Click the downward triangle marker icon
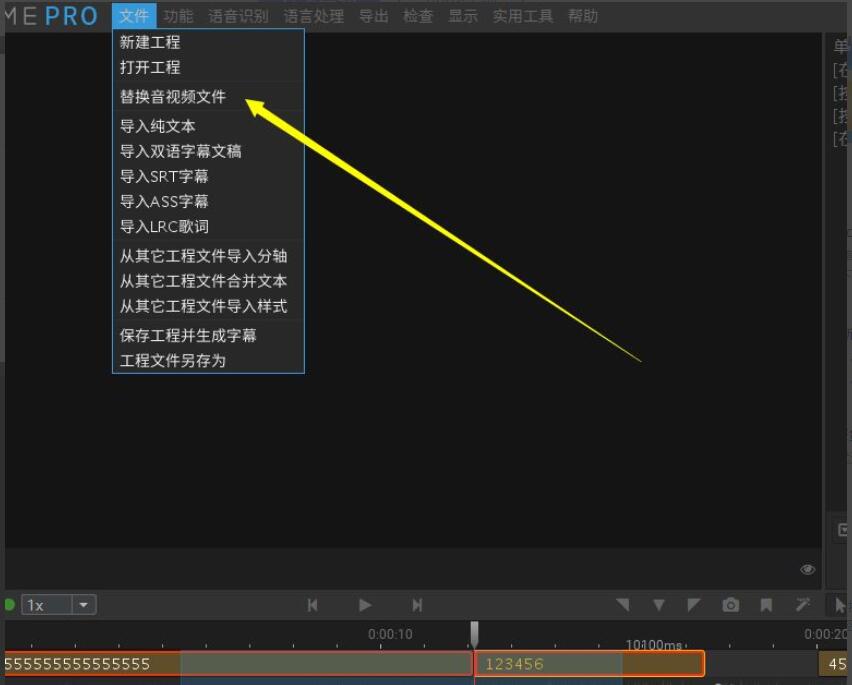The image size is (852, 685). coord(659,605)
